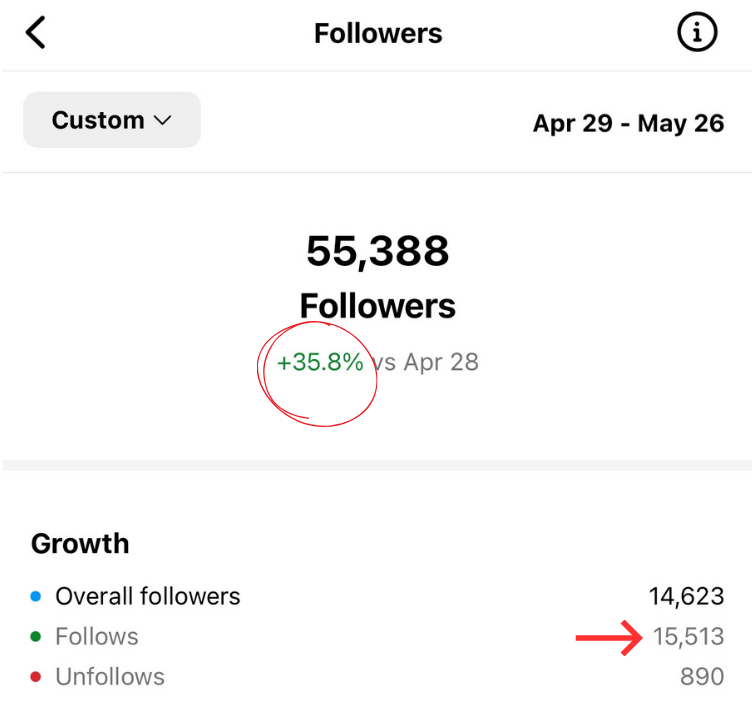
Task: Open the Custom date range dropdown
Action: pyautogui.click(x=111, y=120)
